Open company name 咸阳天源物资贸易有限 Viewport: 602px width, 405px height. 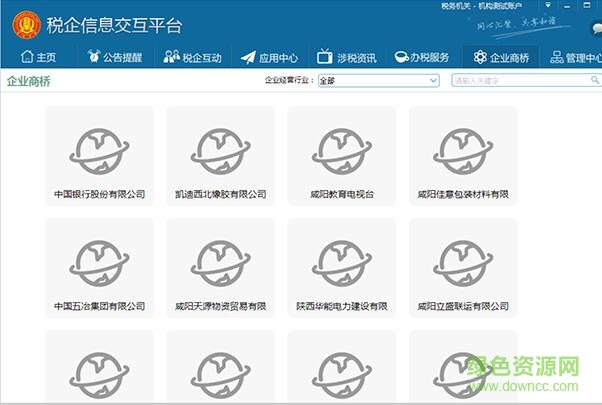click(221, 306)
